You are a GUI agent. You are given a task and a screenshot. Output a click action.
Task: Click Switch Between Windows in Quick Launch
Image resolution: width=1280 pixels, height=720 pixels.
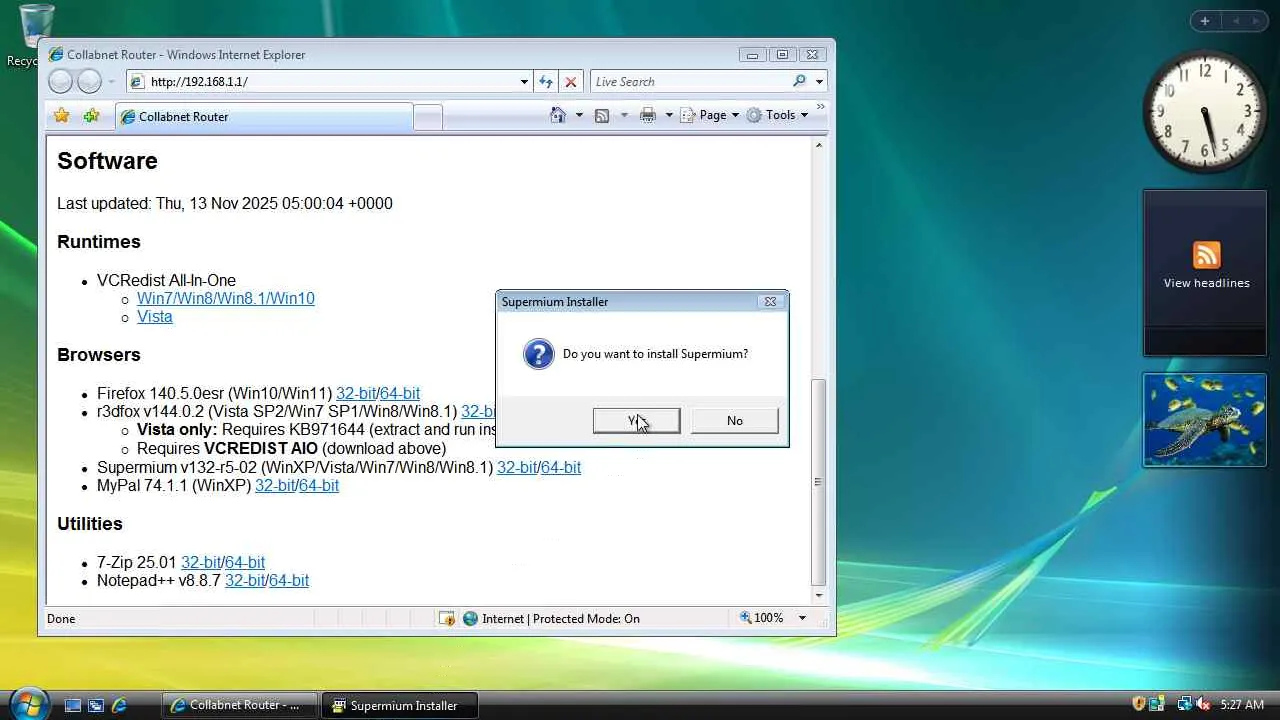96,705
